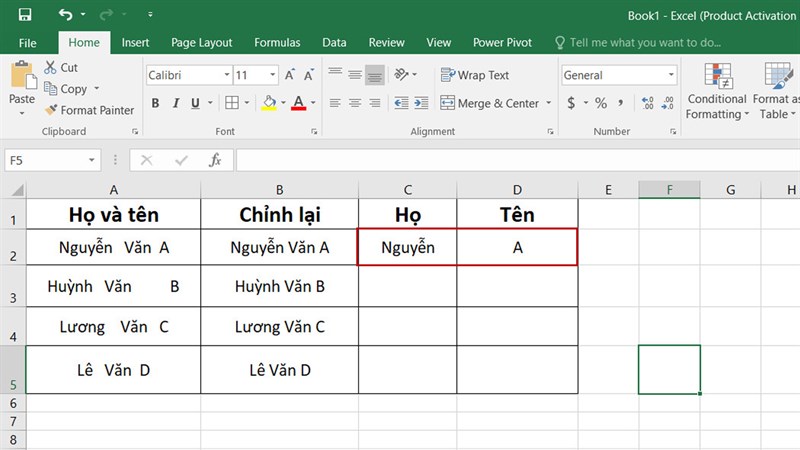Viewport: 800px width, 450px height.
Task: Switch to the Page Layout tab
Action: pyautogui.click(x=202, y=43)
